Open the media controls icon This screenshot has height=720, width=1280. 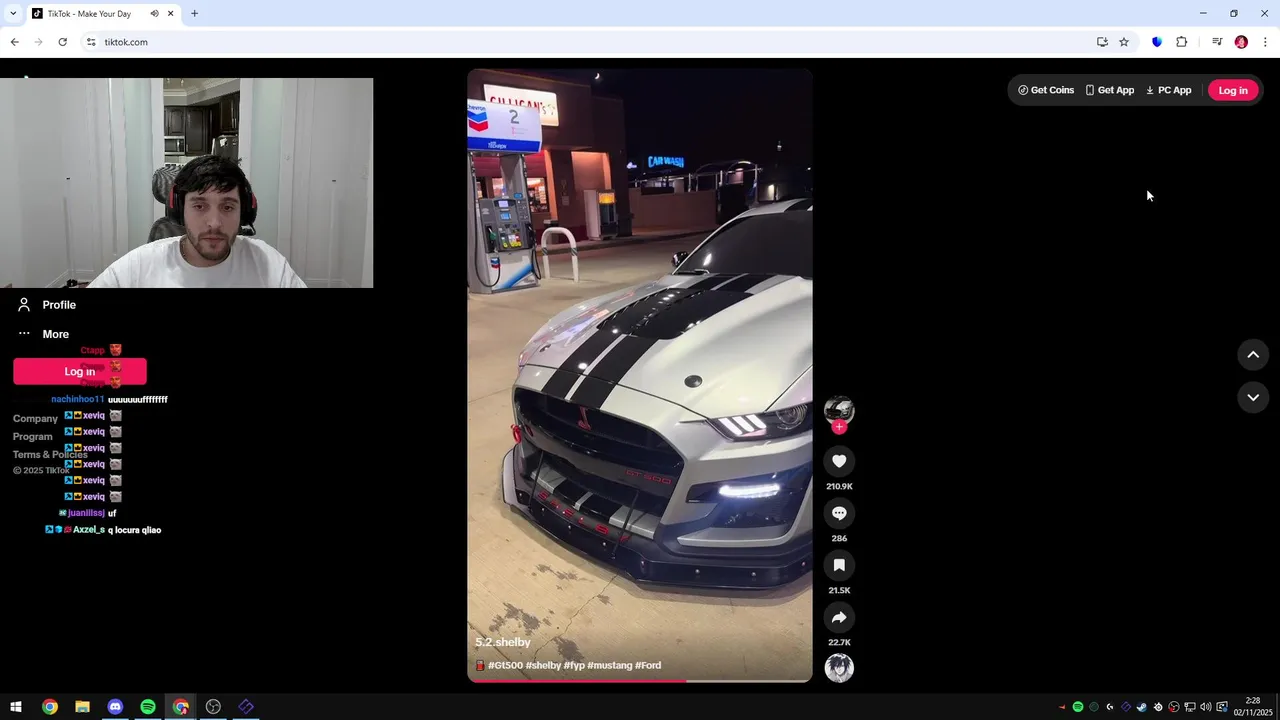tap(1217, 42)
